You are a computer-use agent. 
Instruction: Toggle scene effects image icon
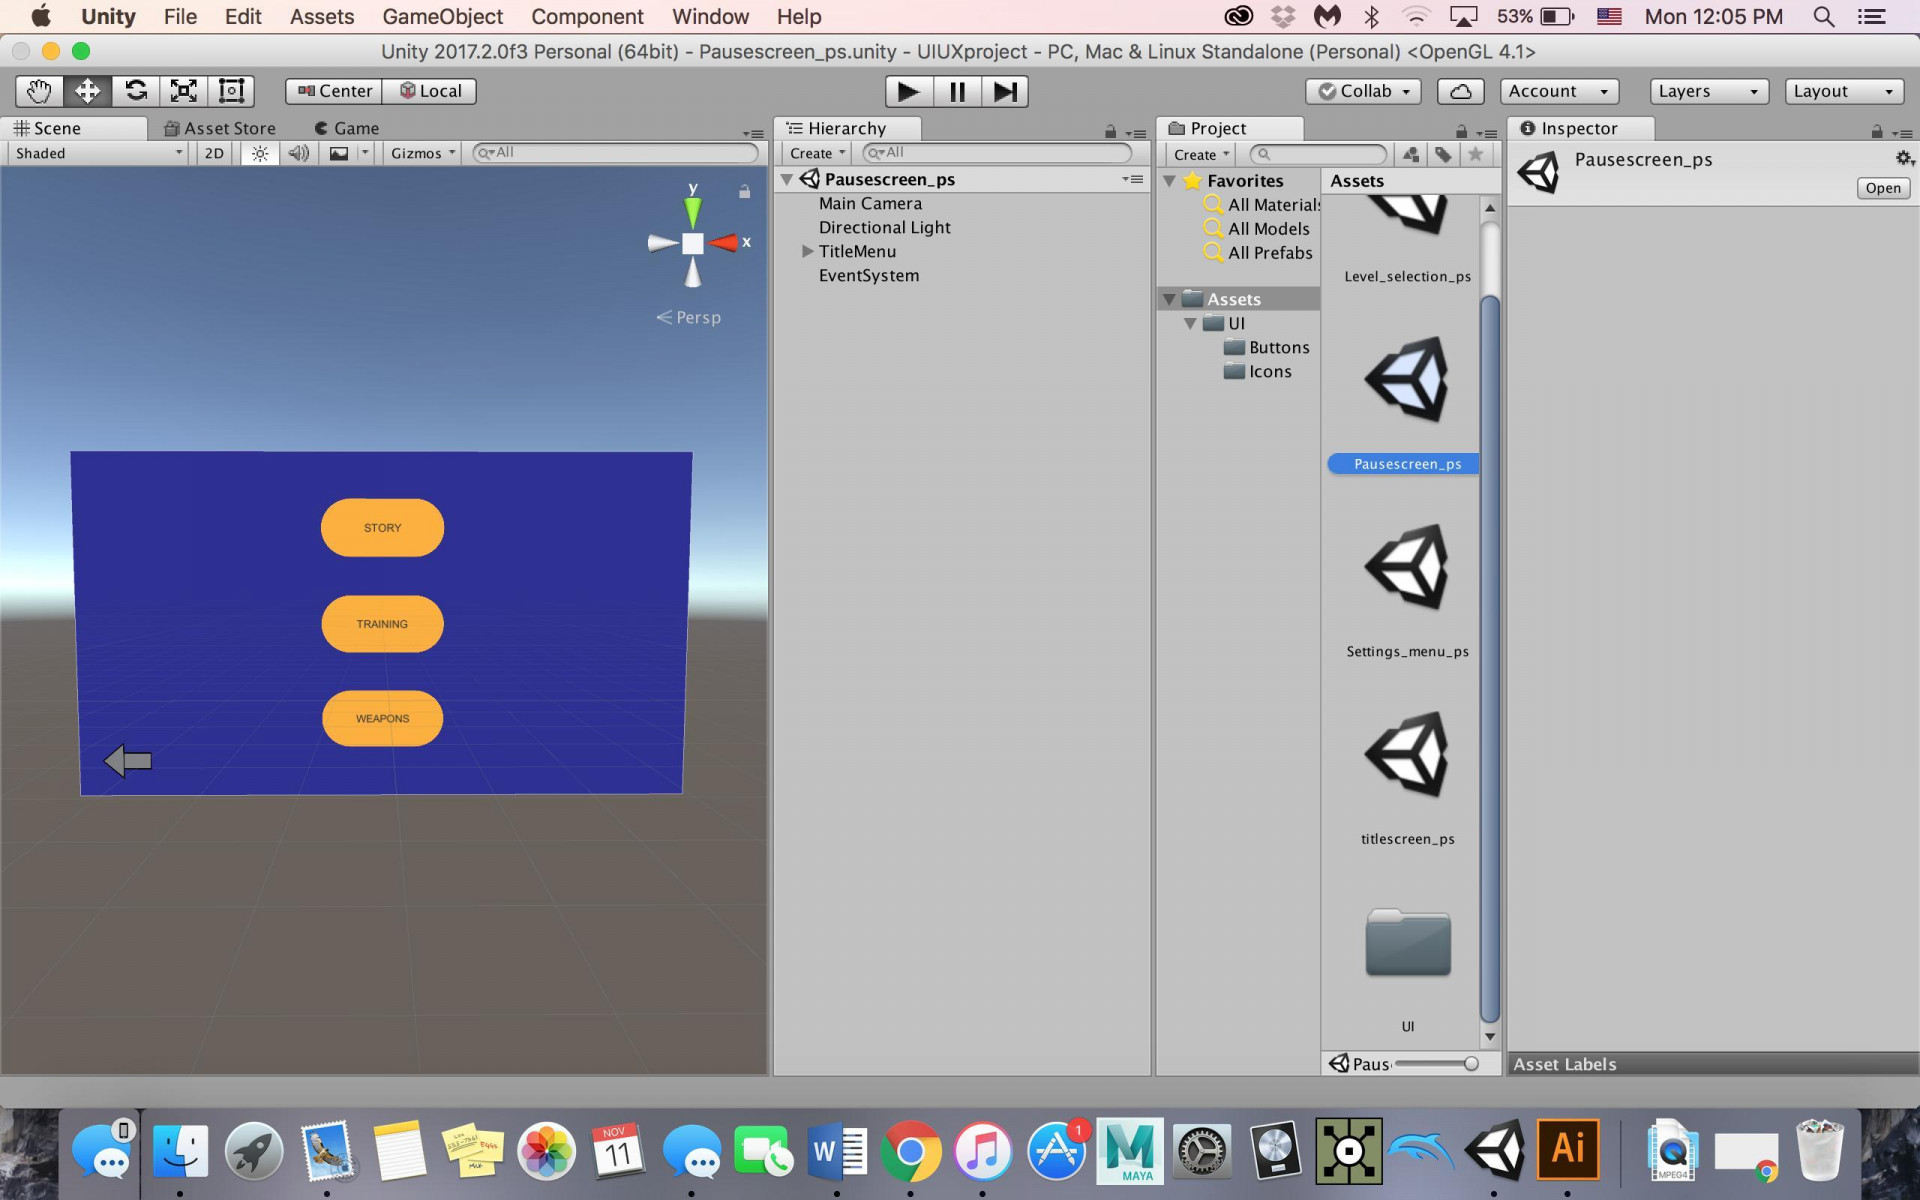pyautogui.click(x=339, y=153)
